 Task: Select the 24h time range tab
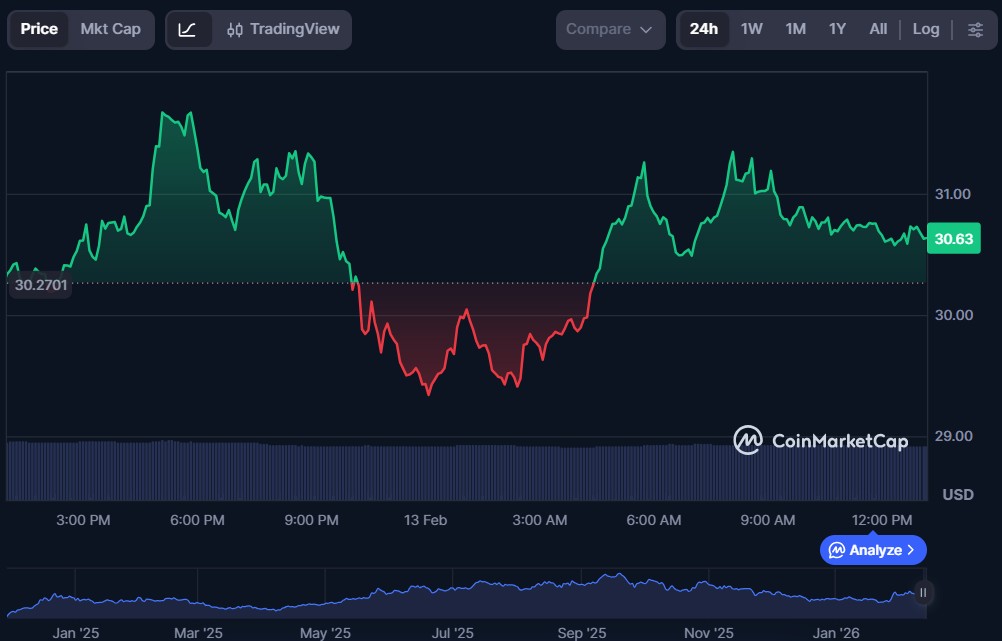tap(704, 30)
